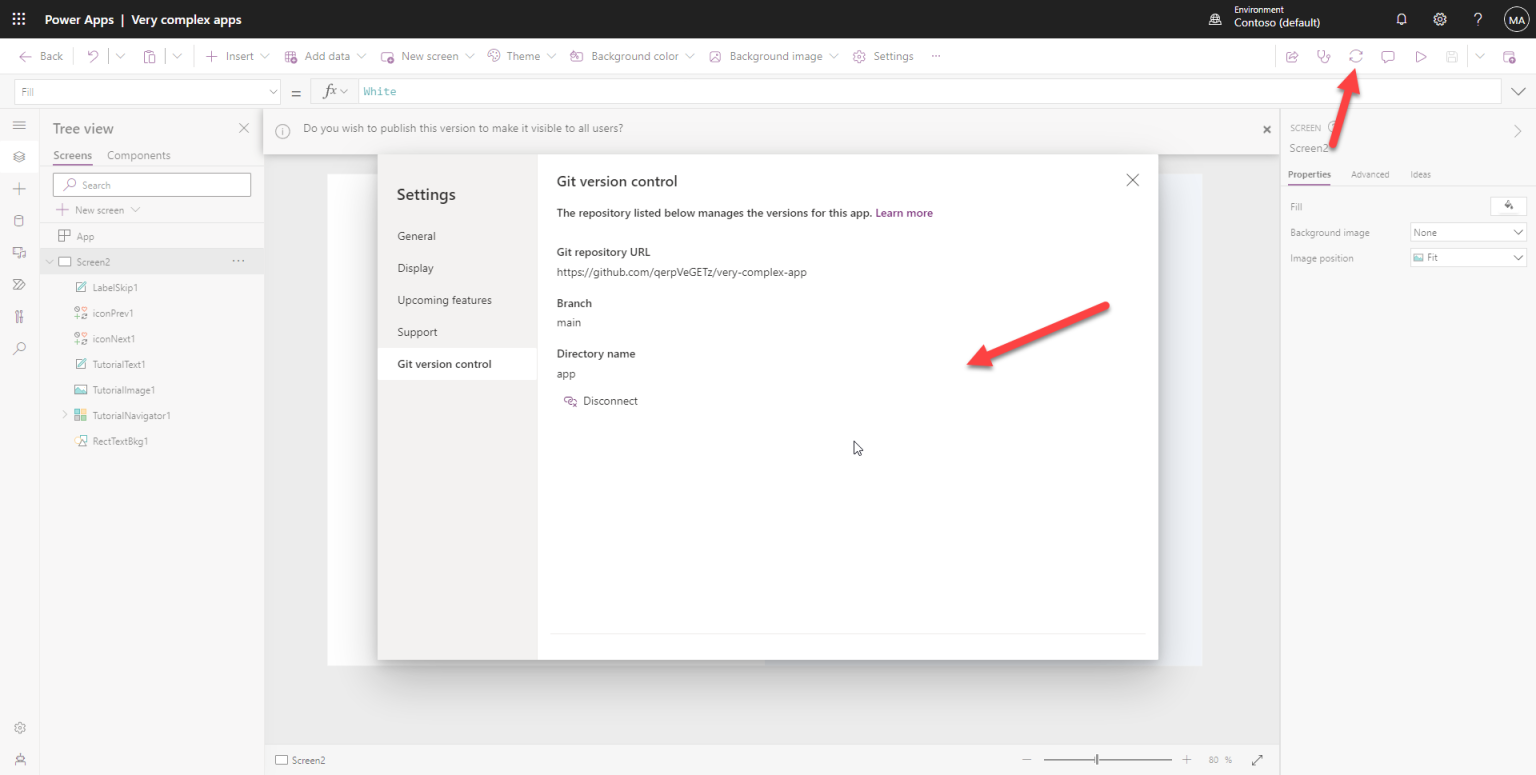The height and width of the screenshot is (775, 1536).
Task: Toggle the left hamburger menu
Action: (19, 125)
